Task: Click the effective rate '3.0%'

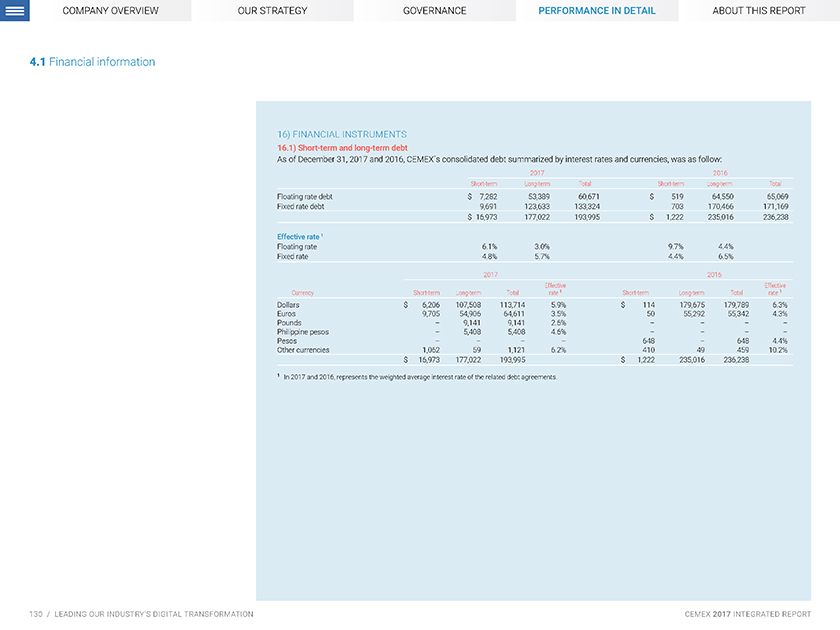Action: point(542,247)
